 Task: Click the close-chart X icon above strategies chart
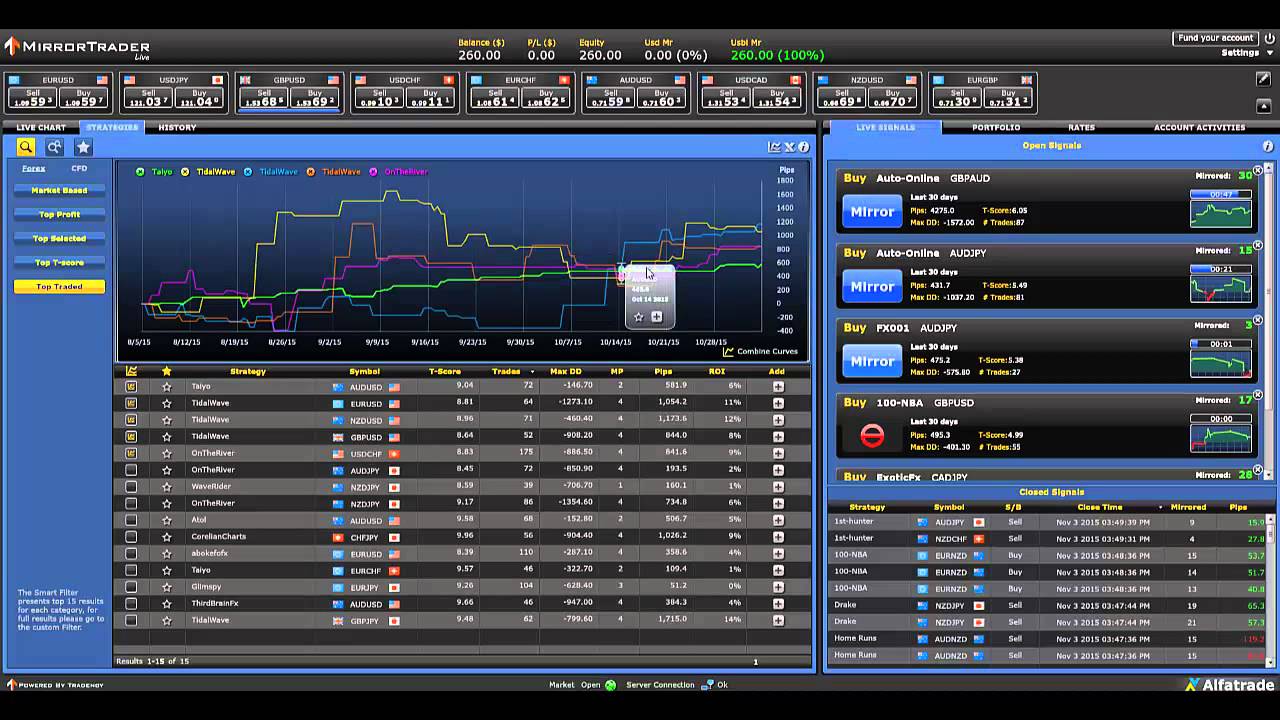(x=789, y=147)
